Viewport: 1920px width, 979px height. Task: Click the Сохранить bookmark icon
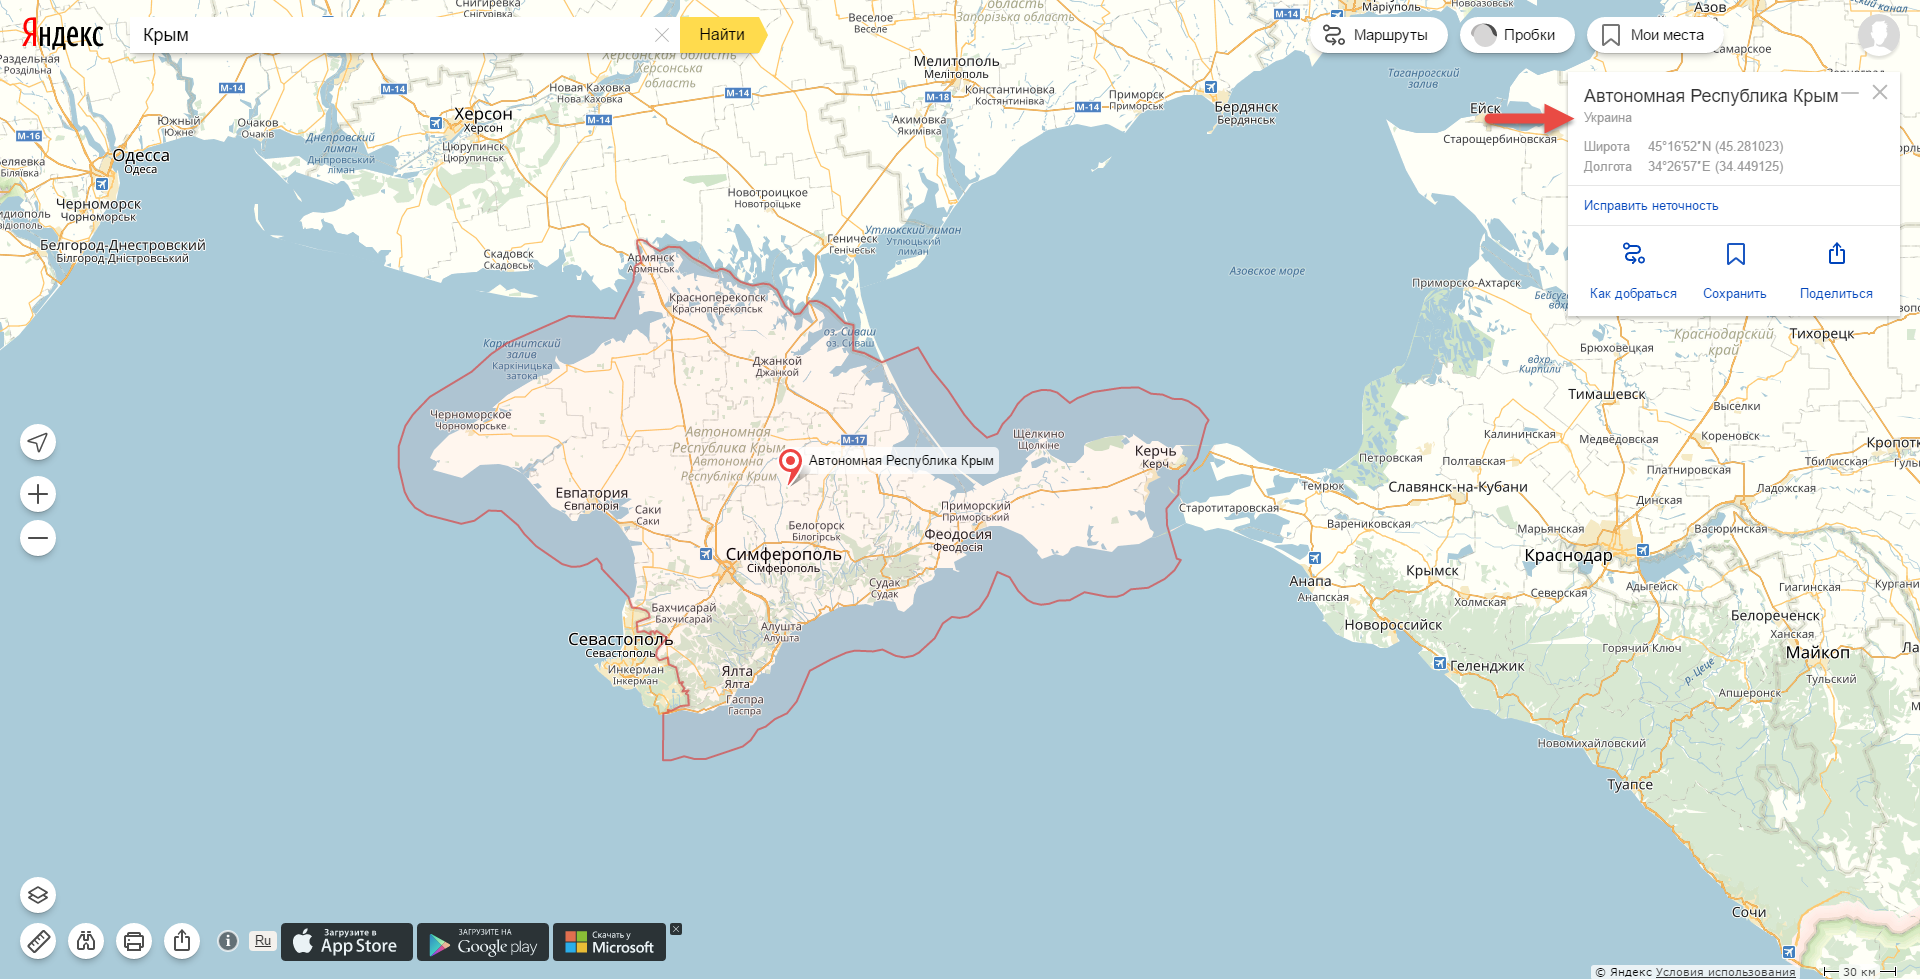[x=1736, y=254]
